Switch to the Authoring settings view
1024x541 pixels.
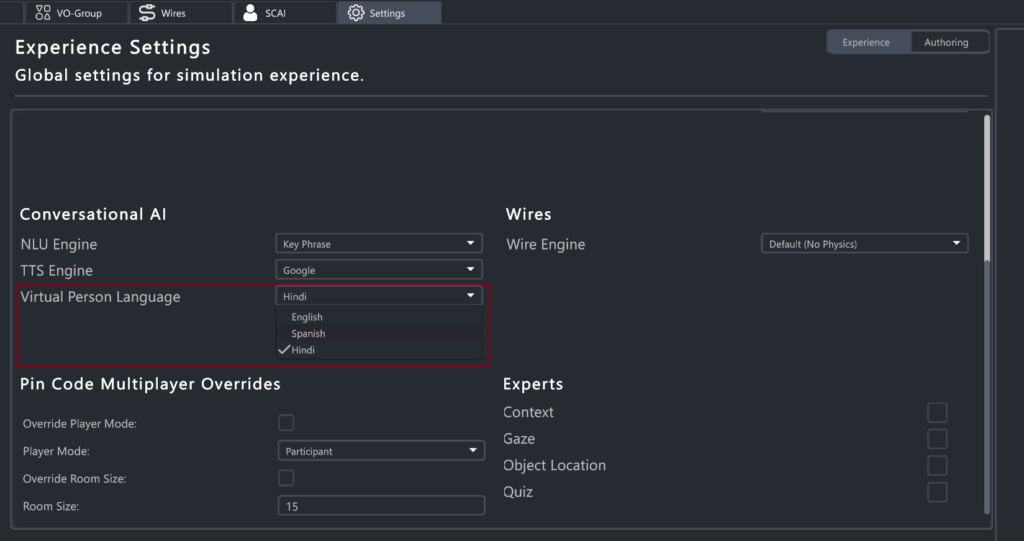click(946, 43)
